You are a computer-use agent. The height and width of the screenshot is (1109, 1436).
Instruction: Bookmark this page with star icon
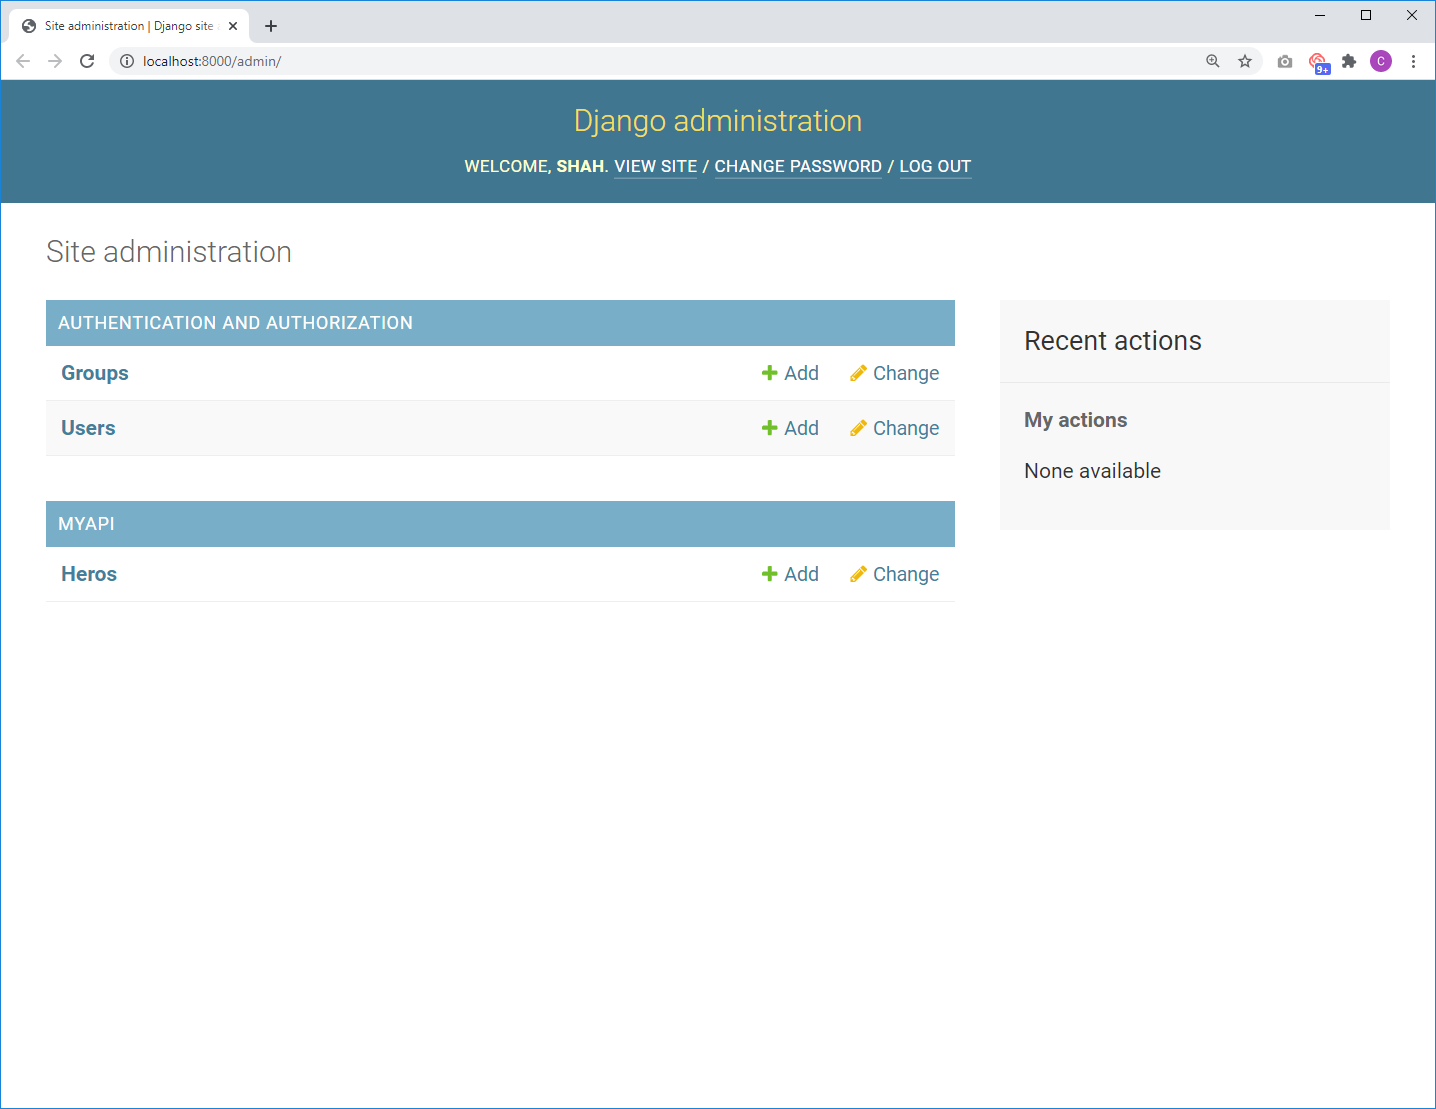1245,61
